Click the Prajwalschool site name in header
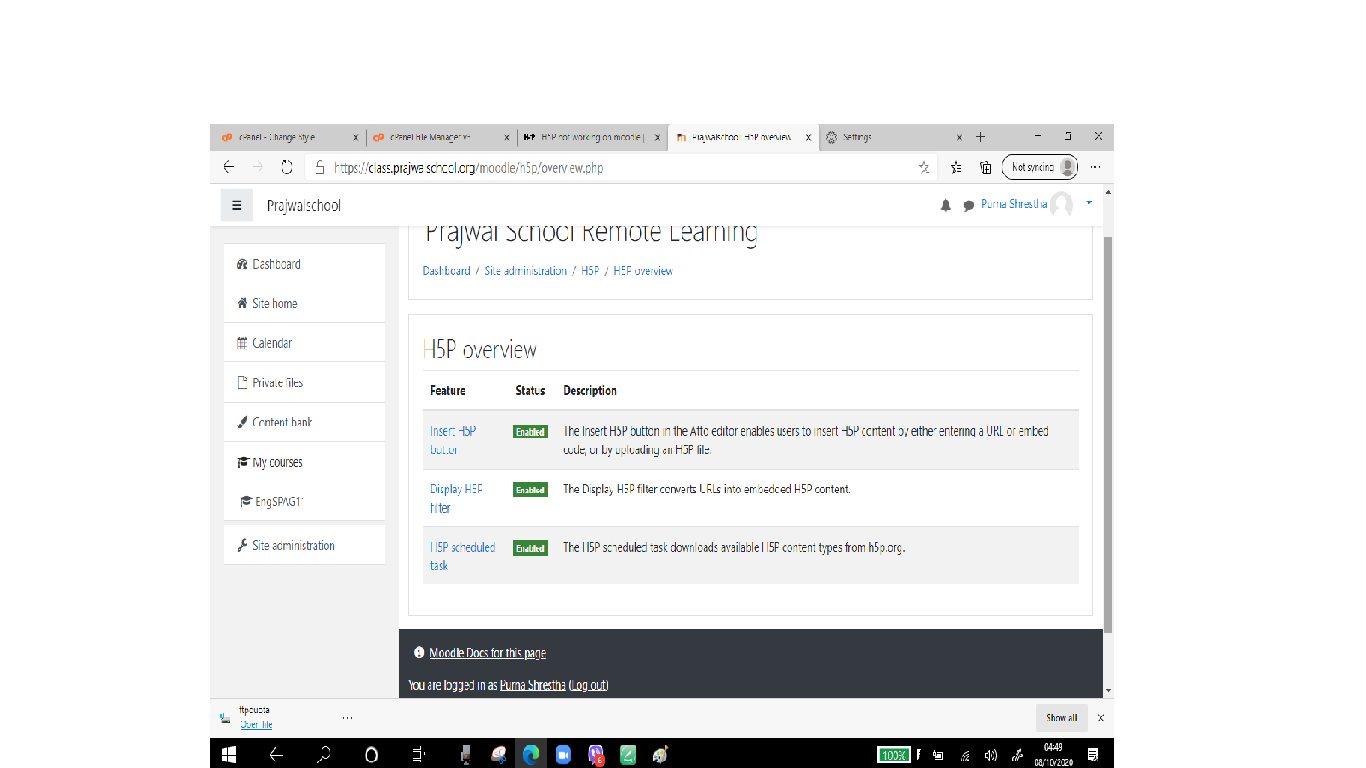Image resolution: width=1366 pixels, height=768 pixels. [304, 206]
